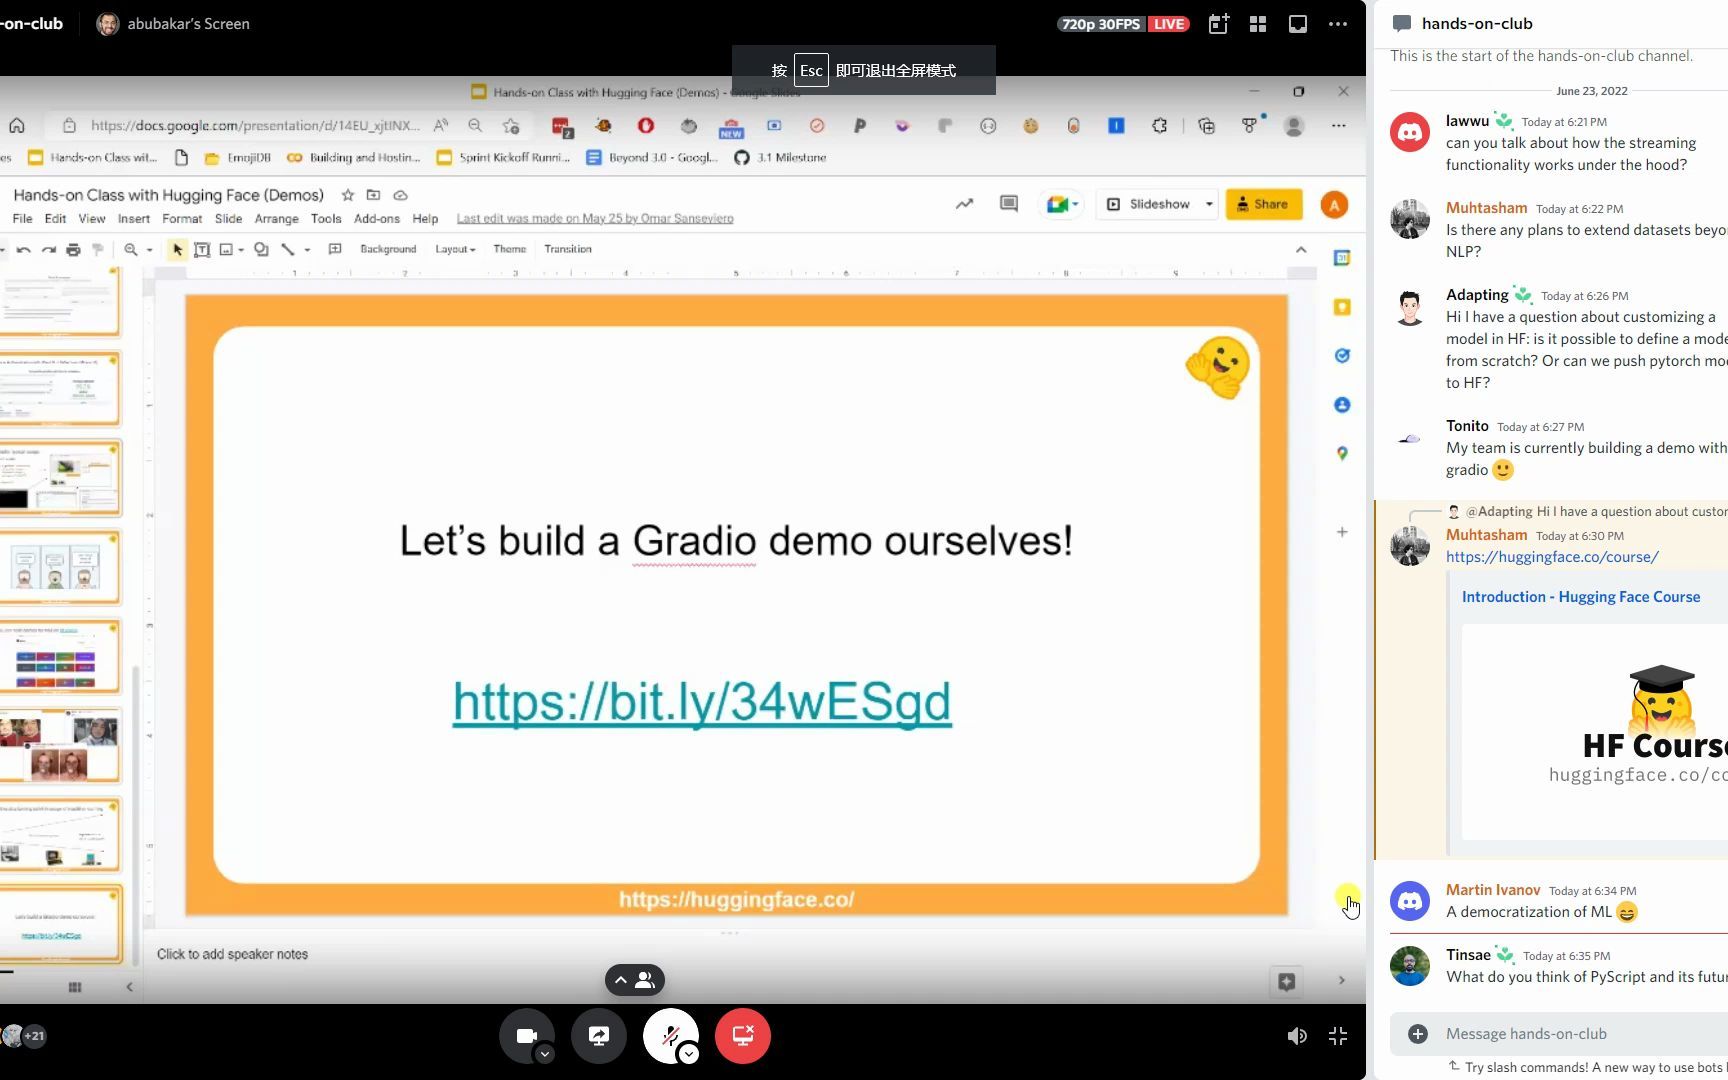Image resolution: width=1728 pixels, height=1080 pixels.
Task: Open the Format menu in Google Slides
Action: [x=182, y=219]
